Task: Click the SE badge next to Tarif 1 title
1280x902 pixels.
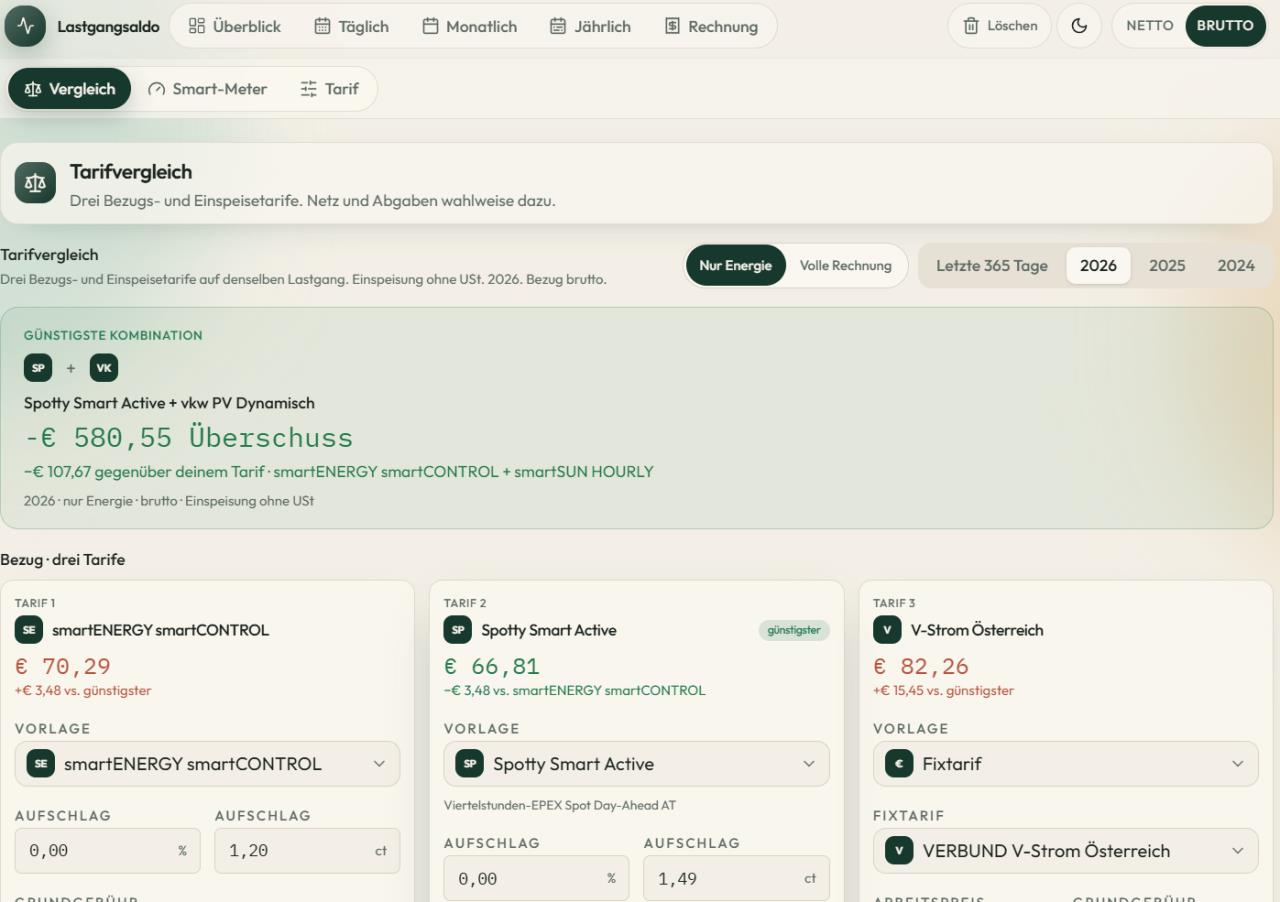Action: [x=28, y=630]
